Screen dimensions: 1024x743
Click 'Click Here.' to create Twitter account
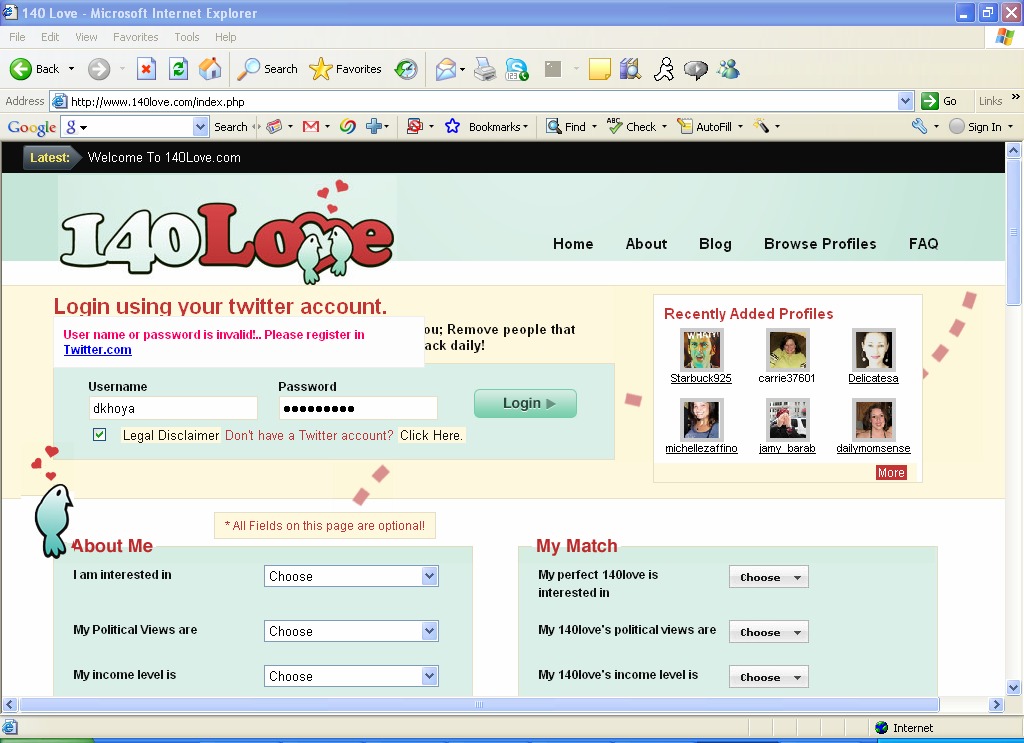[x=431, y=435]
